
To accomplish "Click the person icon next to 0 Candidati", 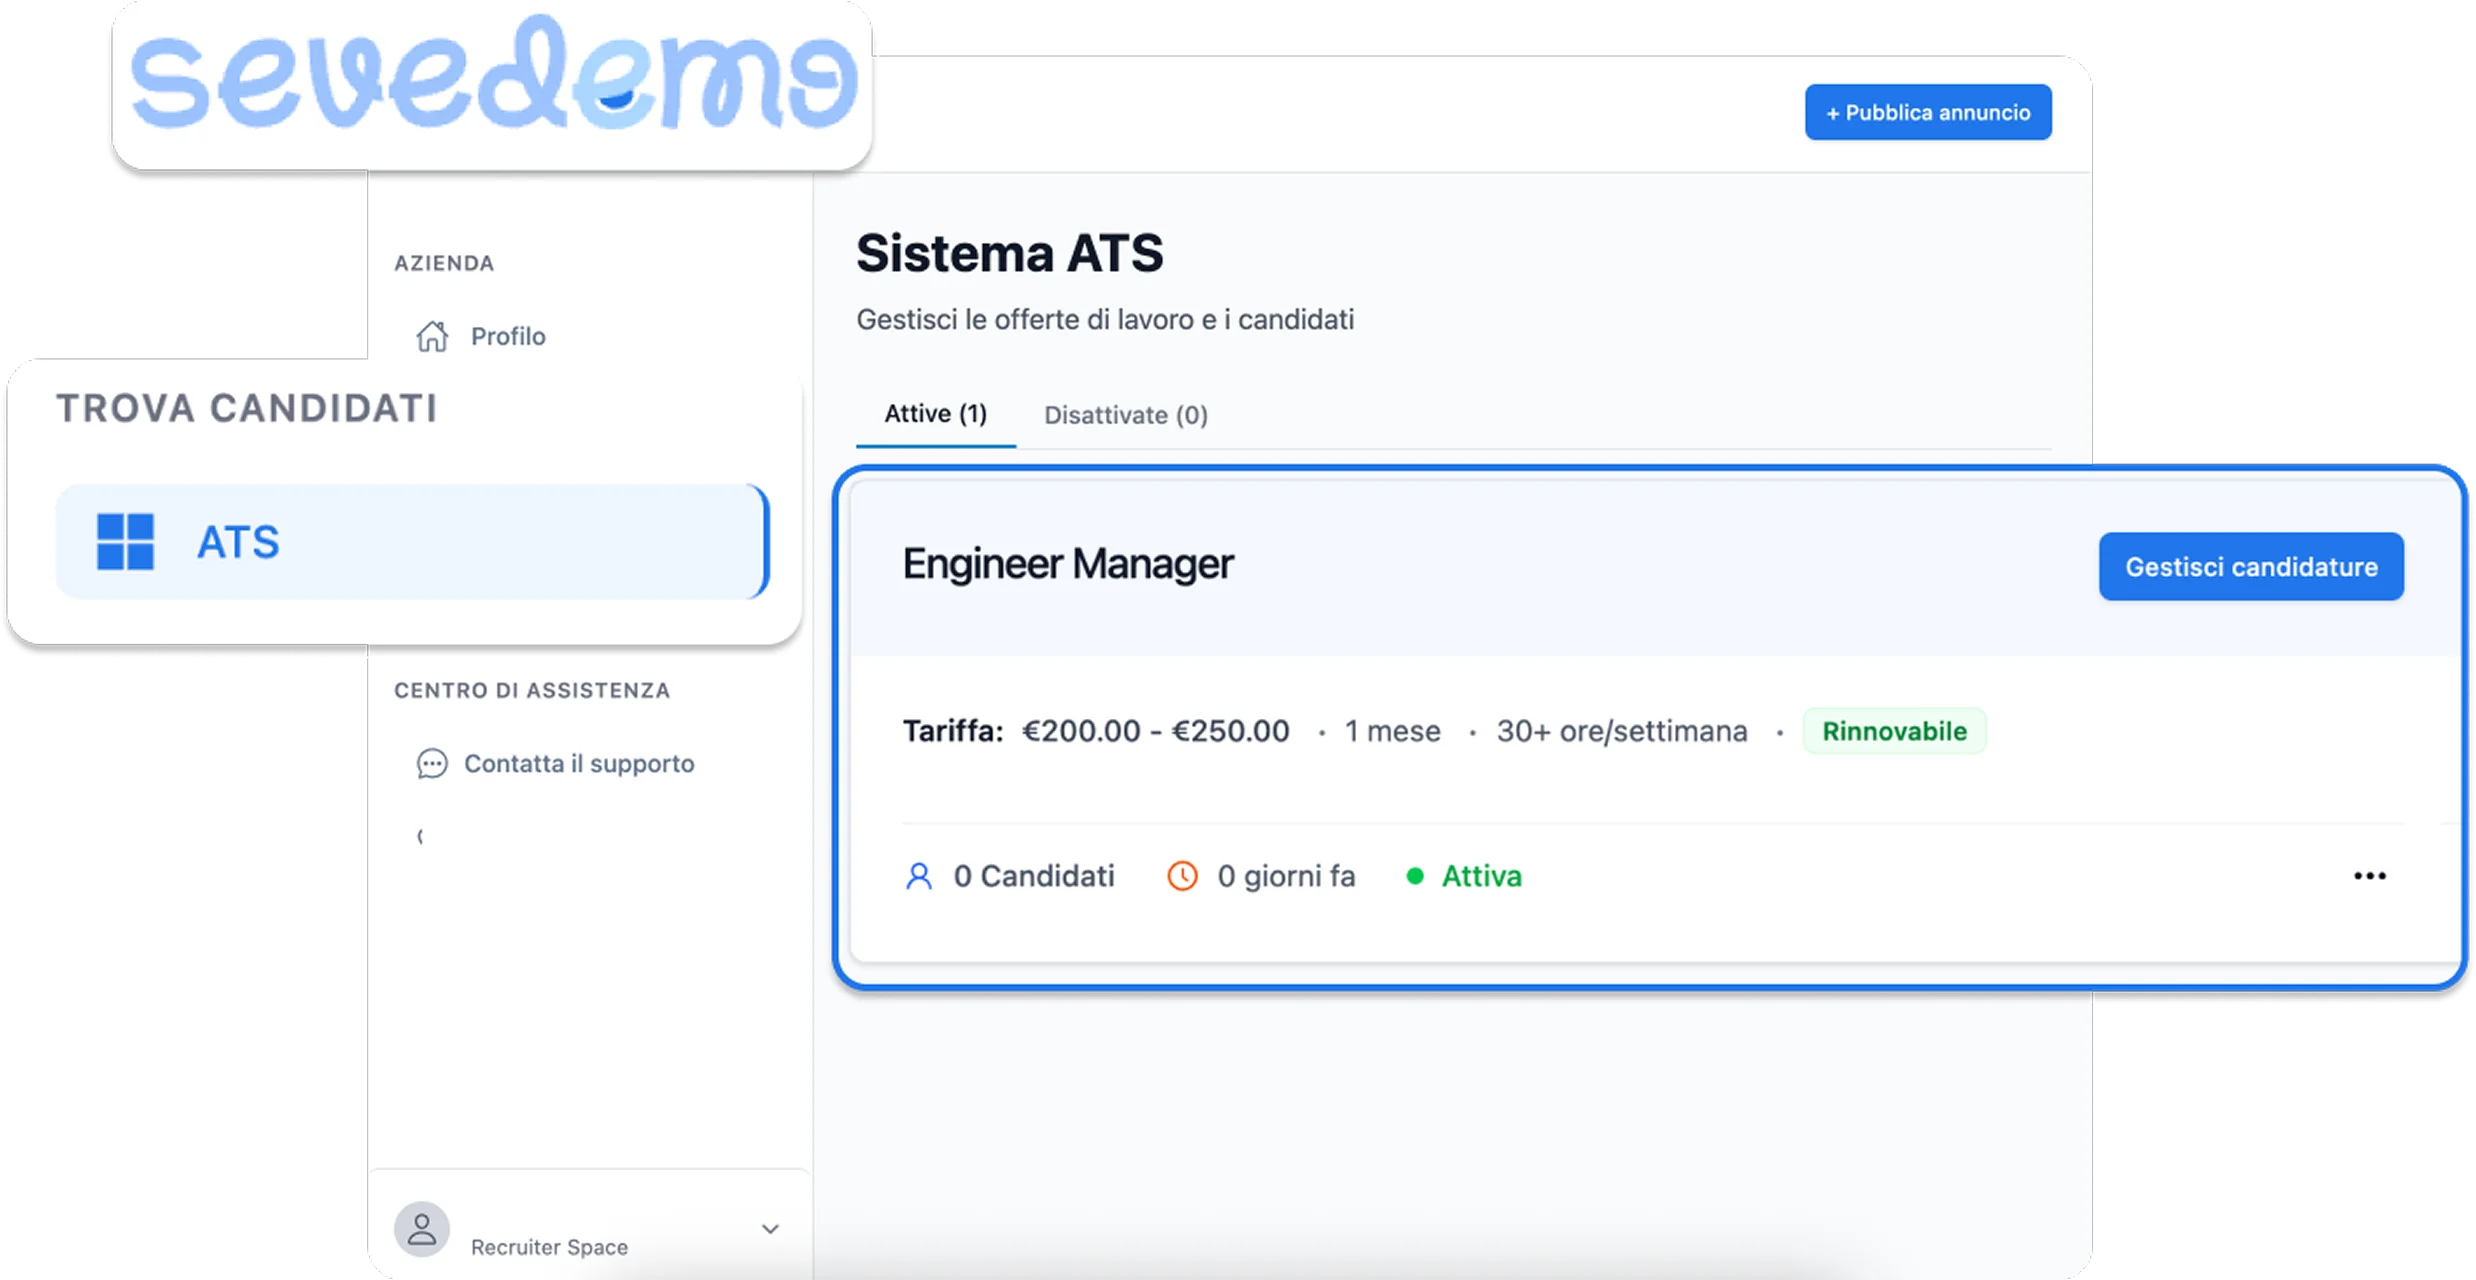I will pyautogui.click(x=919, y=875).
